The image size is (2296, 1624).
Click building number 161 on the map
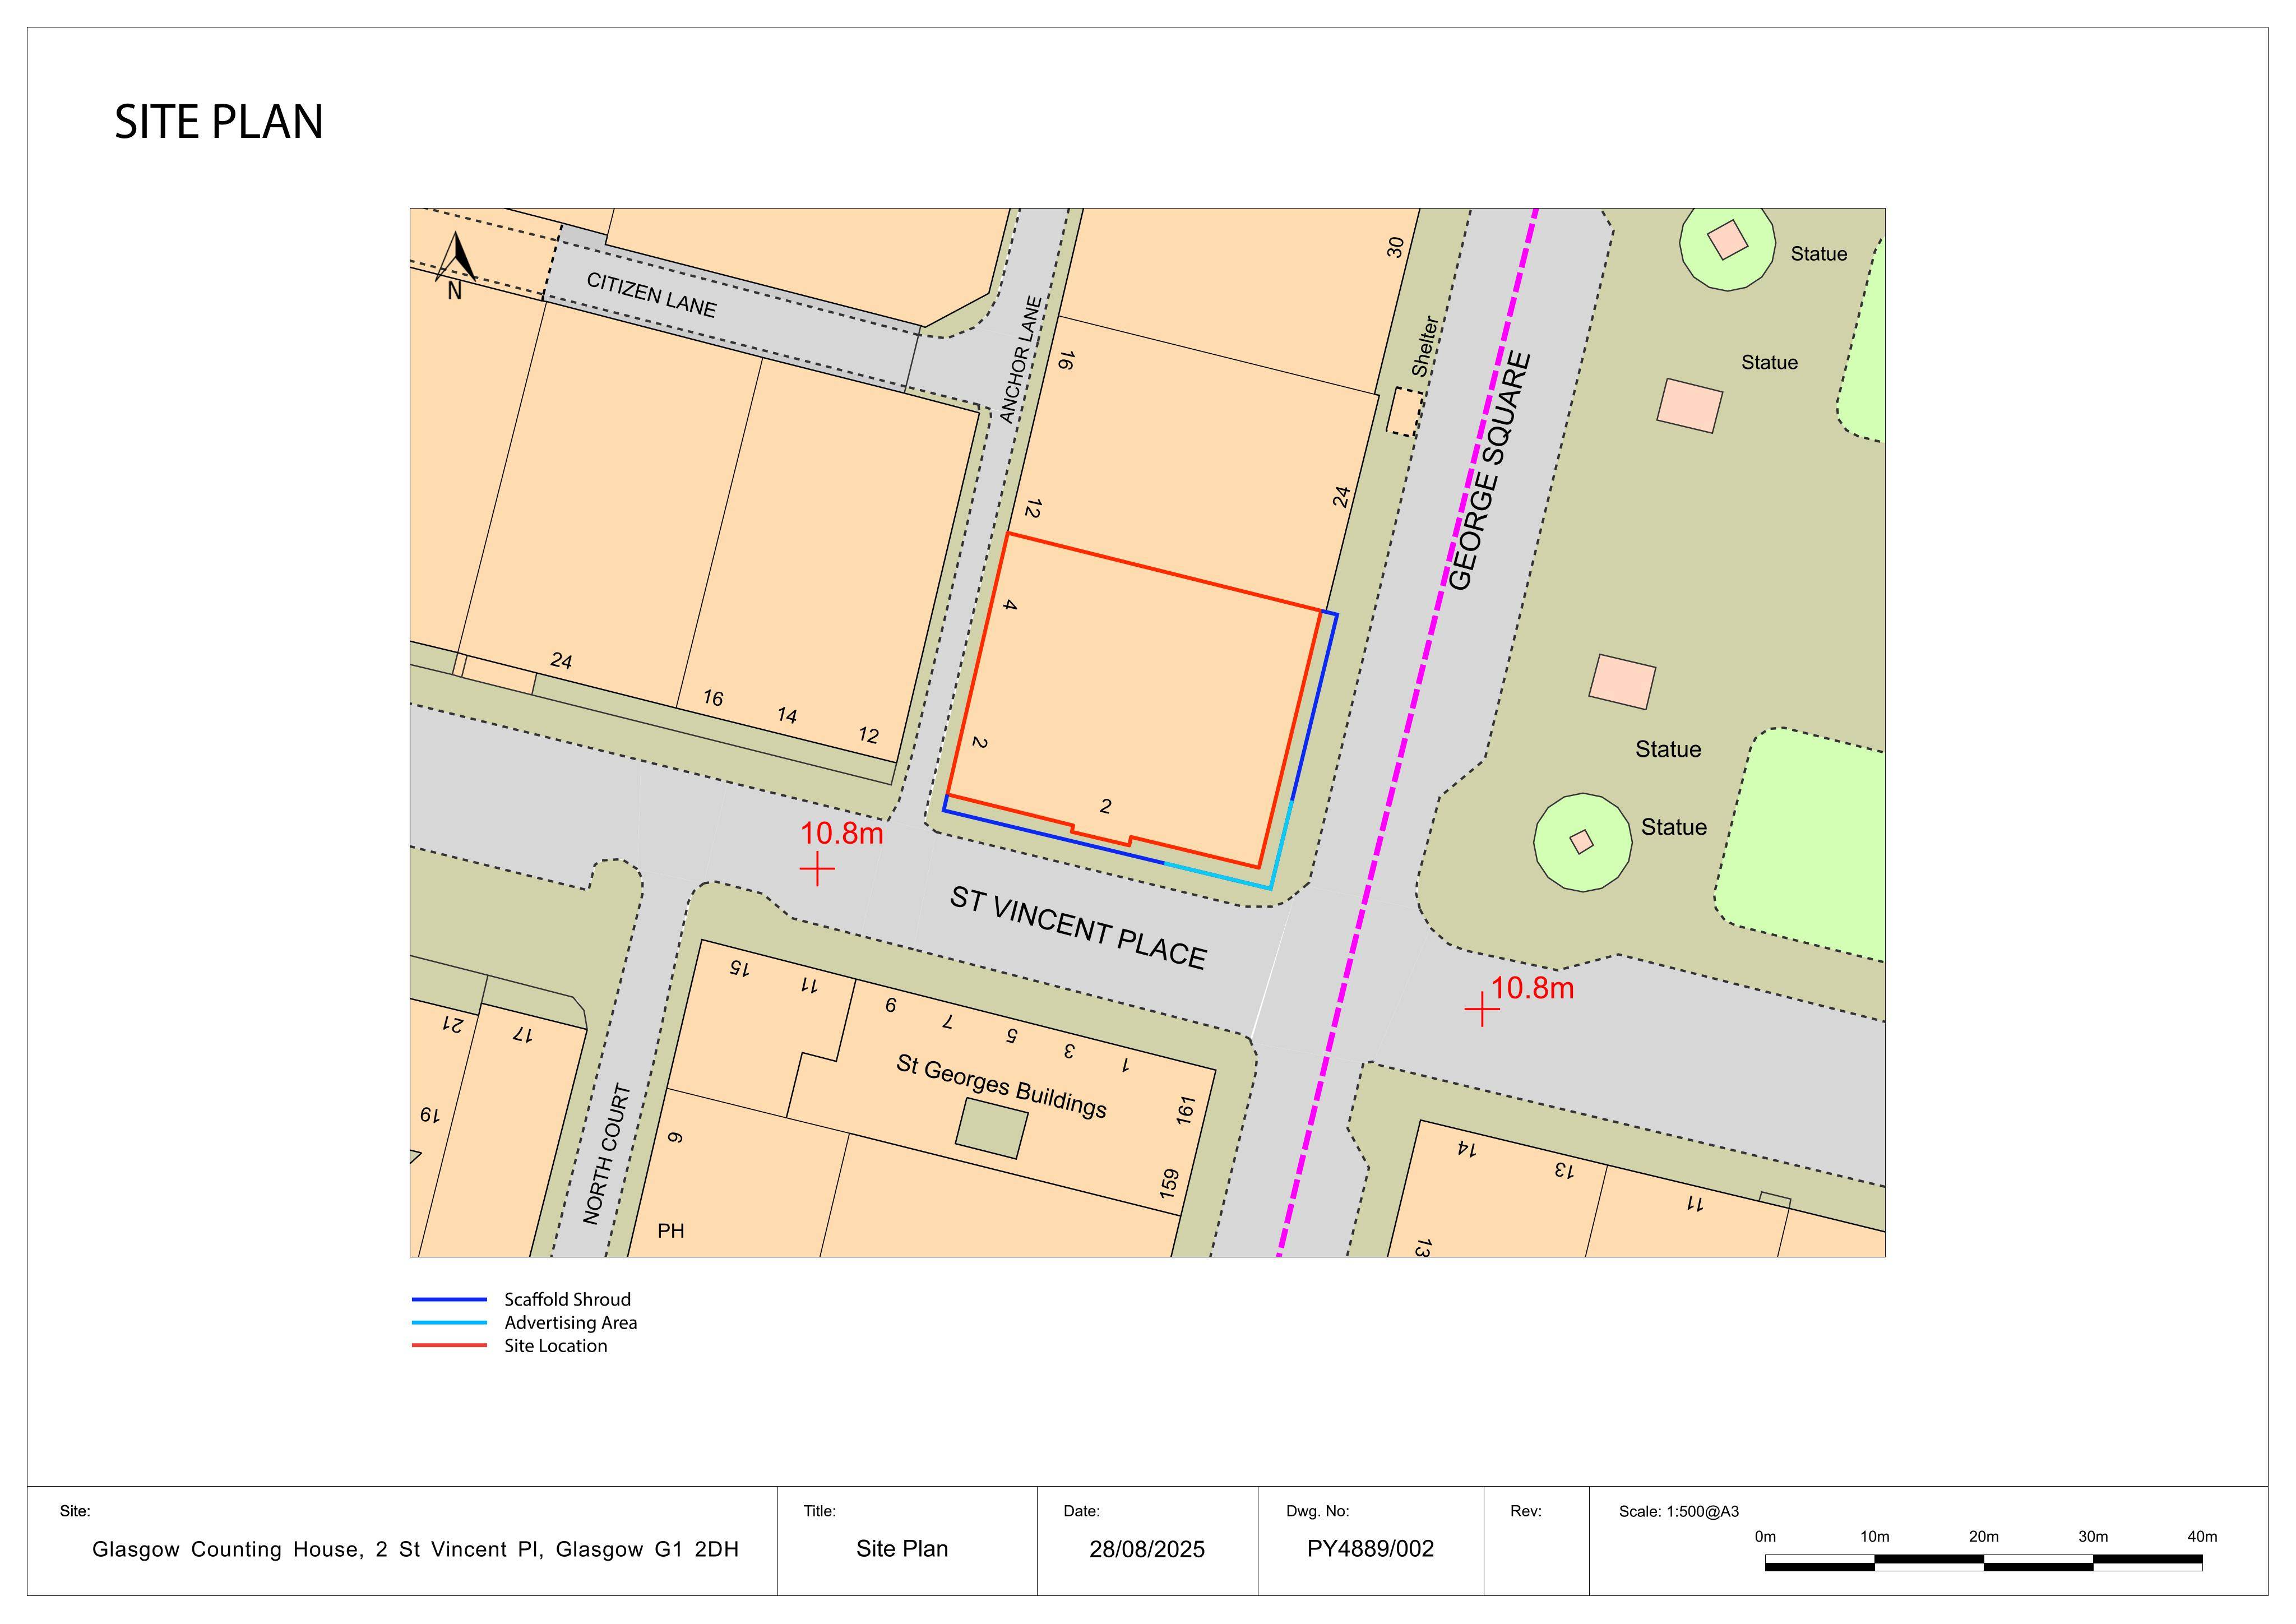click(x=1186, y=1110)
